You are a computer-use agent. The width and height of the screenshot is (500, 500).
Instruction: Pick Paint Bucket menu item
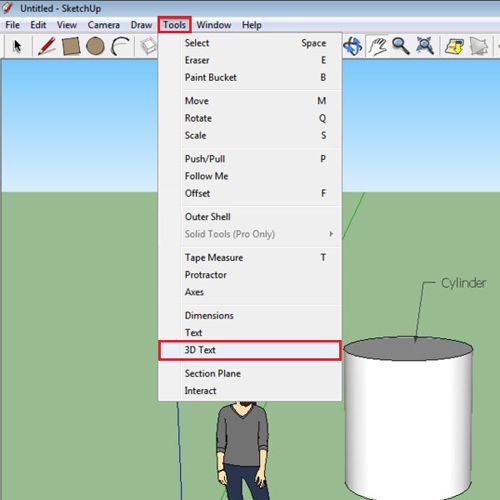(250, 77)
